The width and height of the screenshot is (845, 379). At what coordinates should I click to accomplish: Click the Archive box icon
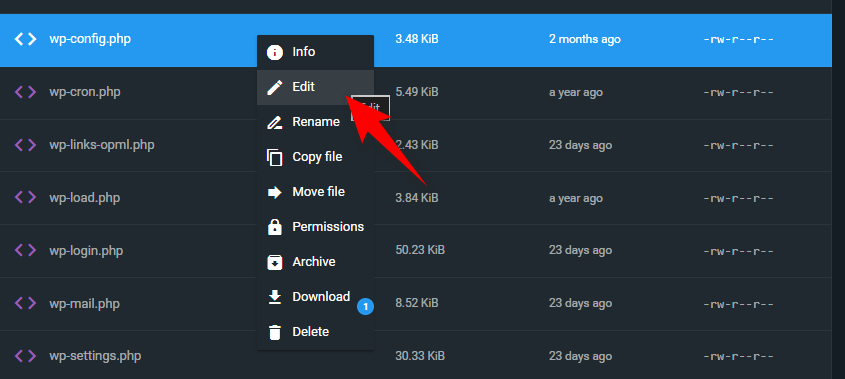275,262
